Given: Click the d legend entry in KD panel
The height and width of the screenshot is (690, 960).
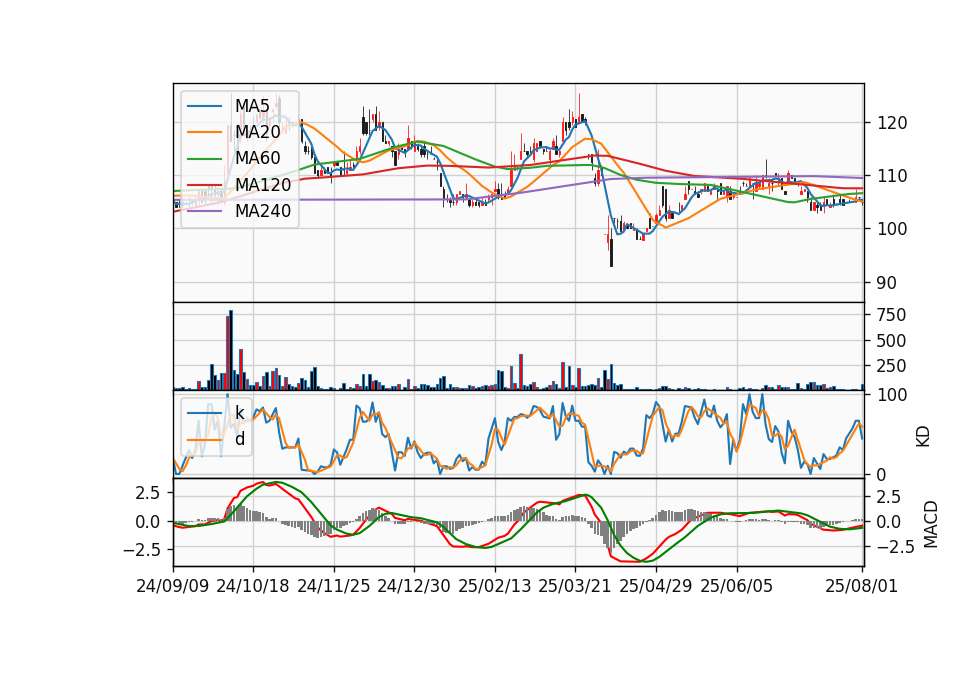Looking at the screenshot, I should click(x=240, y=438).
